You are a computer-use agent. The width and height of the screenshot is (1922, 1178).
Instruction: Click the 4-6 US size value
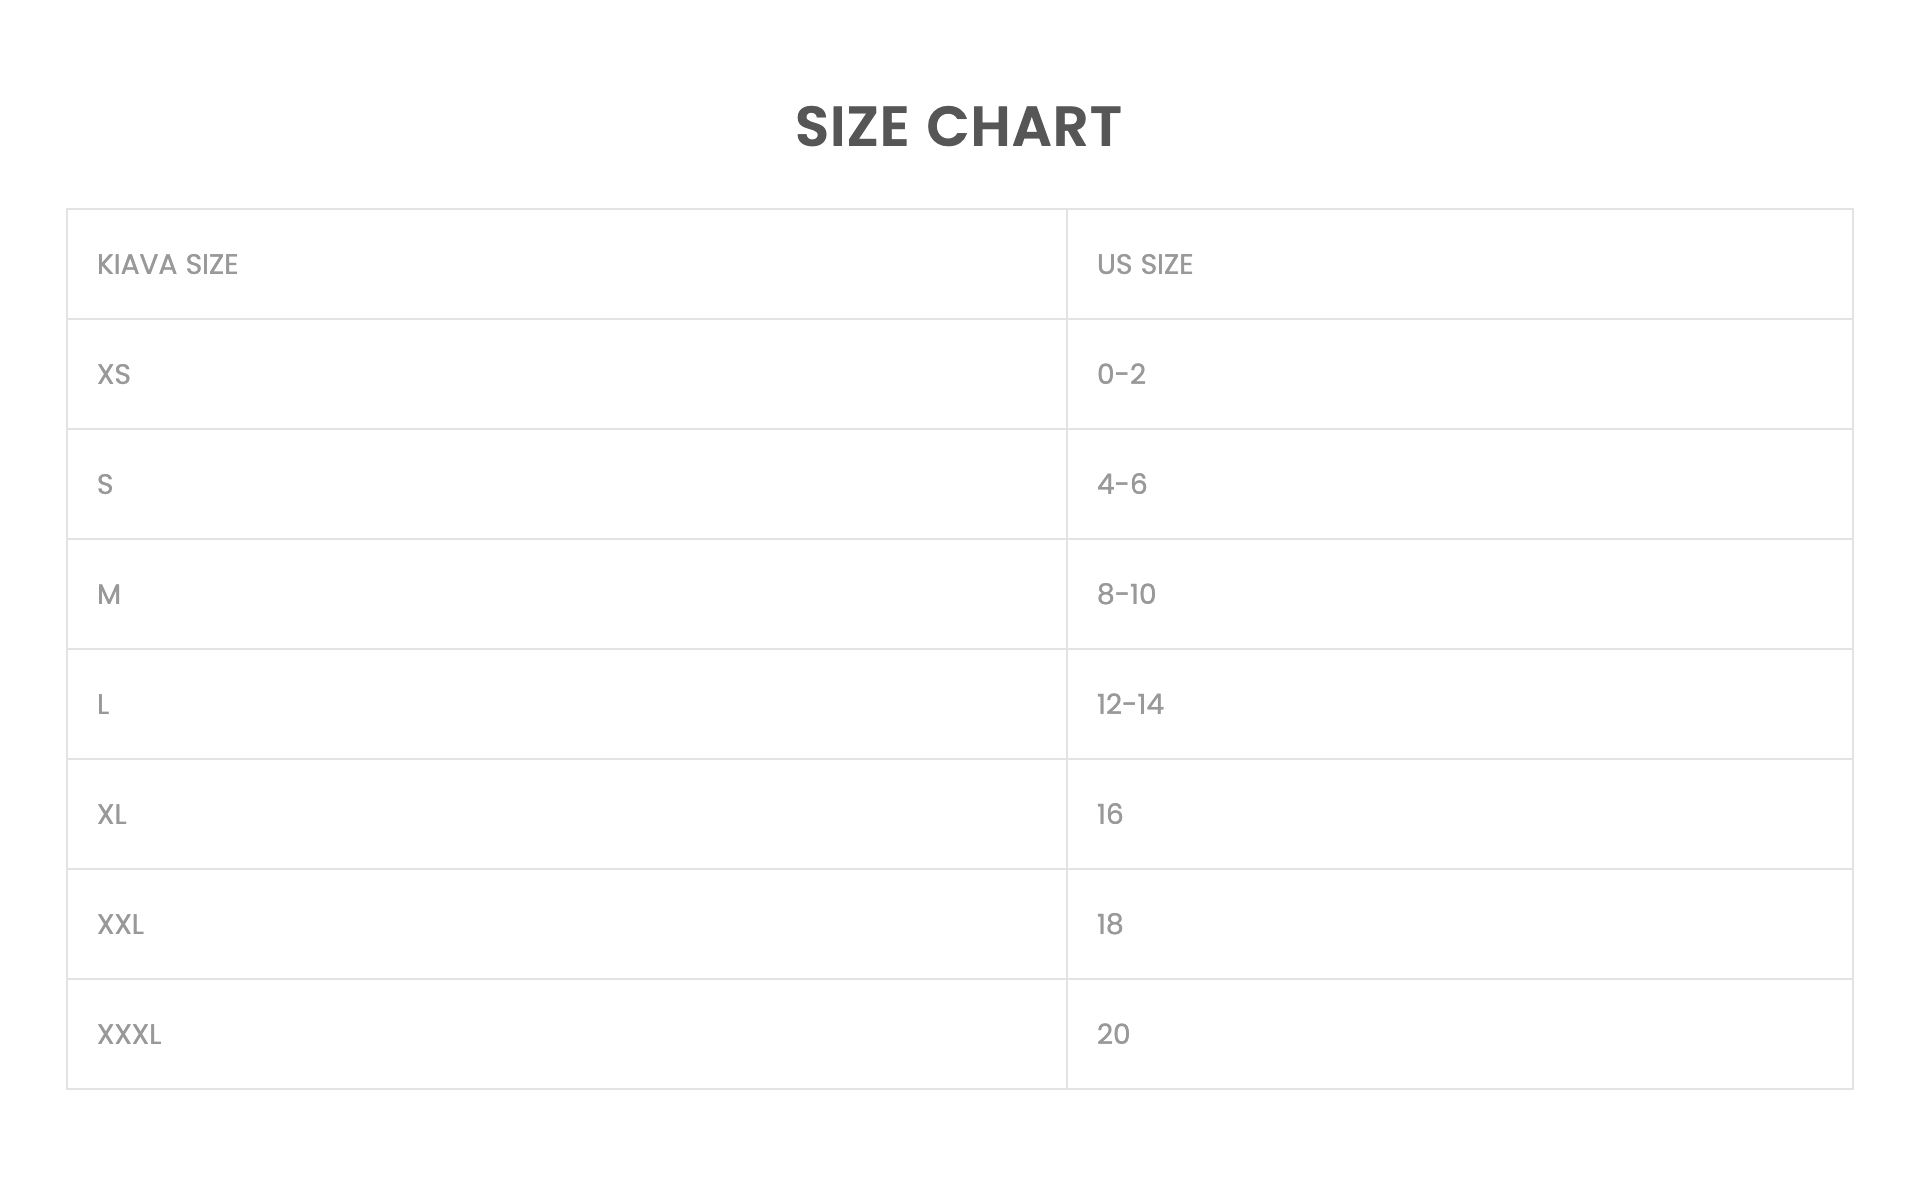[x=1122, y=485]
